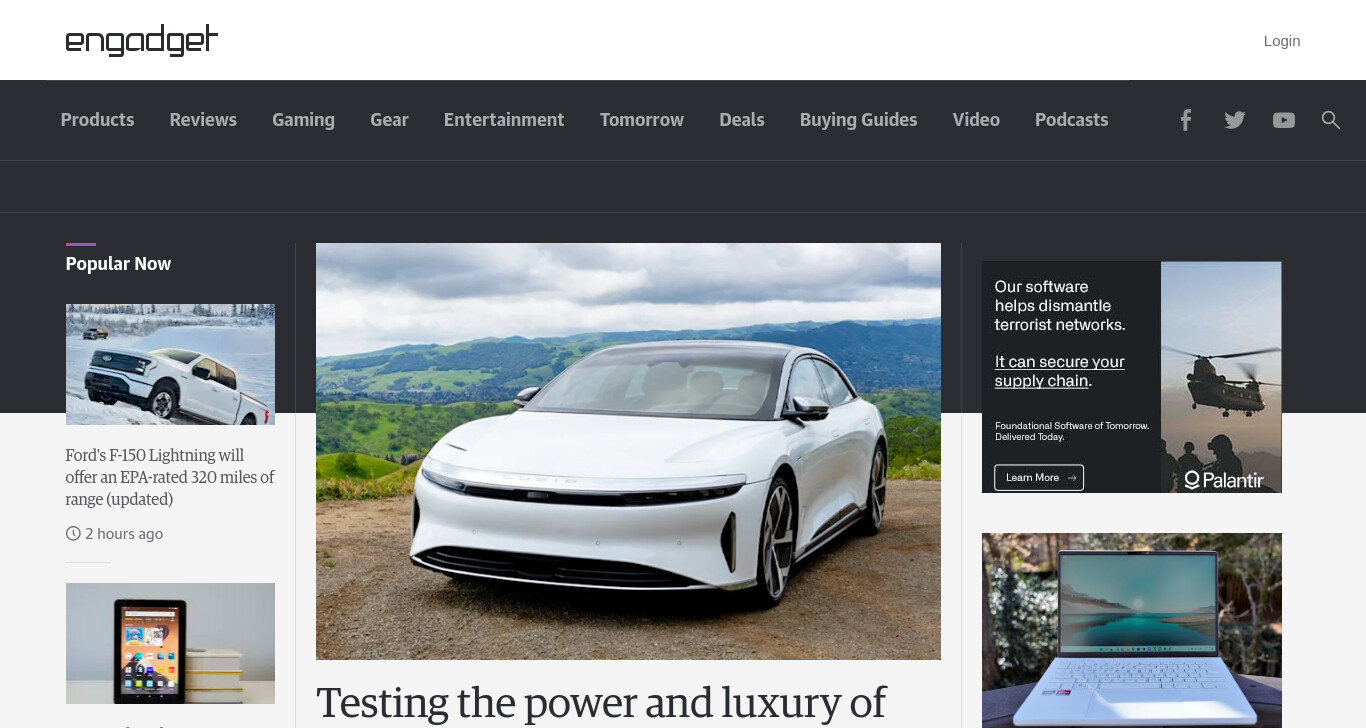Click the Engadget logo
The width and height of the screenshot is (1366, 728).
click(141, 40)
